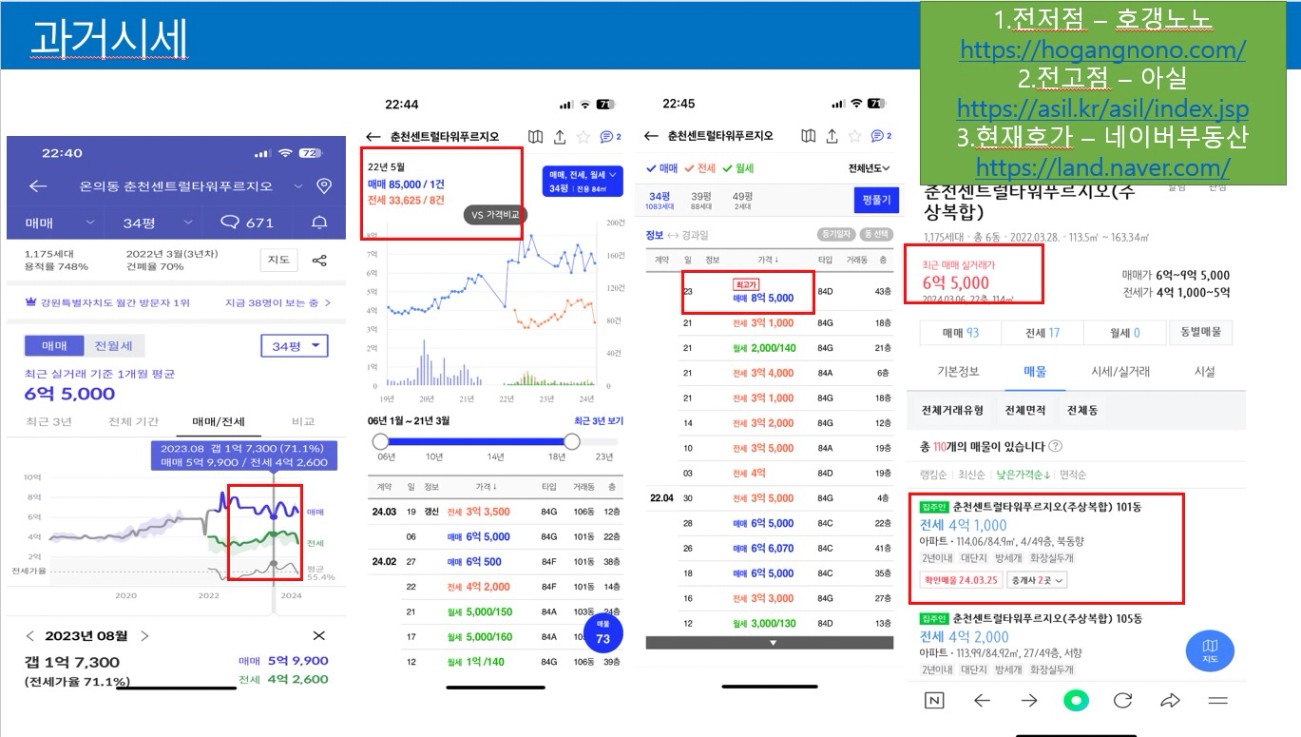This screenshot has width=1301, height=737.
Task: Tap favorite star in the 22:45 Asil screen
Action: click(855, 136)
